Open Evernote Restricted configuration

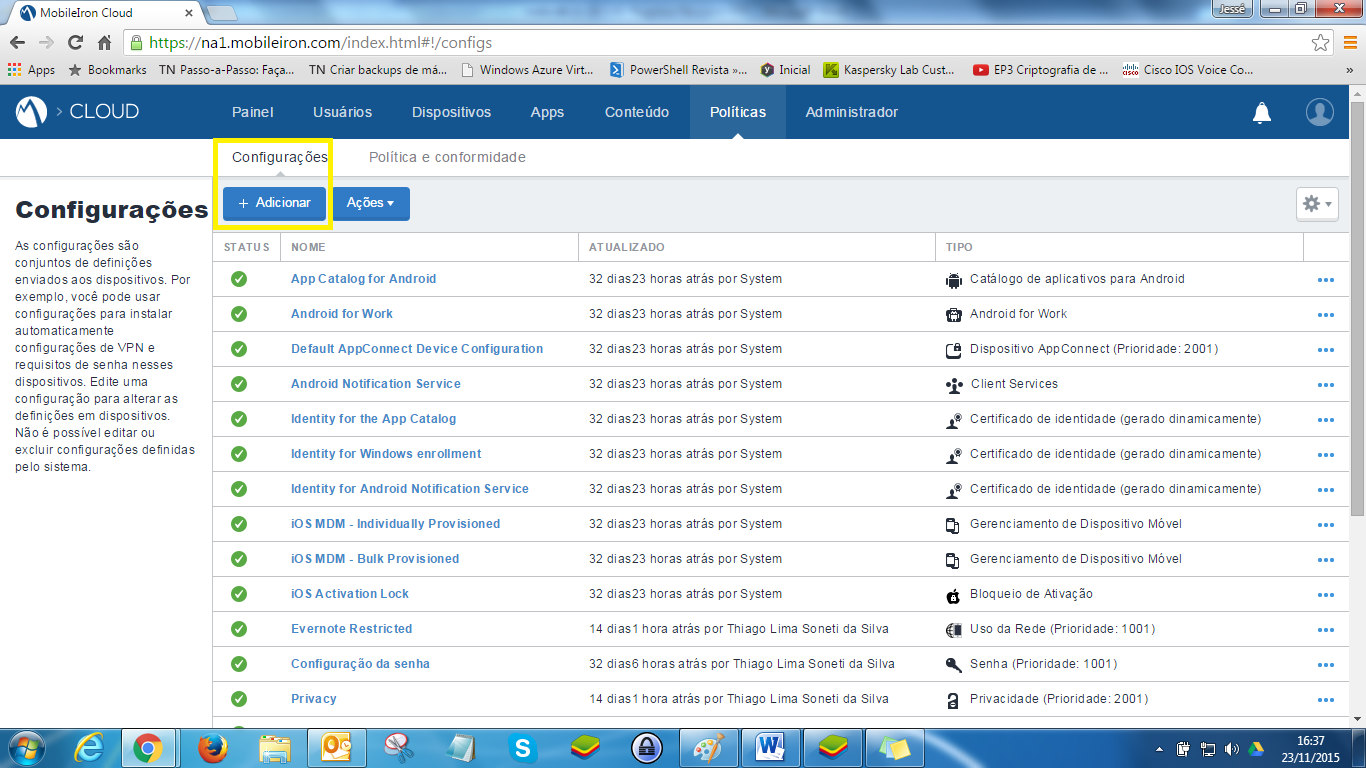(x=351, y=629)
